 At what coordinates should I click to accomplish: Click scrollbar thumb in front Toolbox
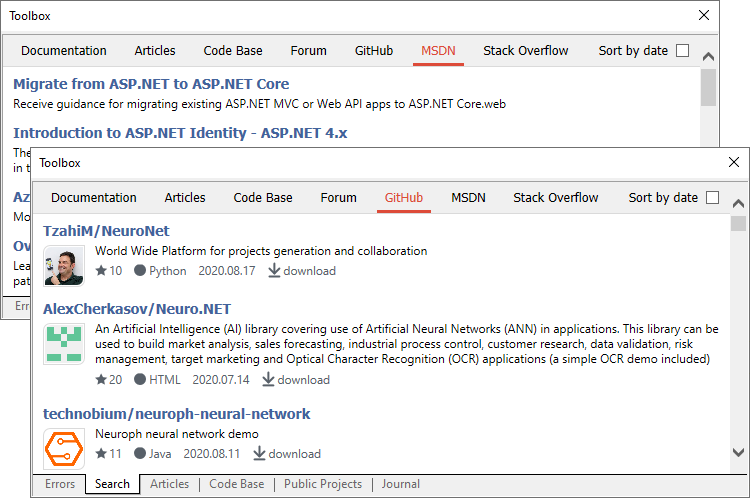pos(739,223)
